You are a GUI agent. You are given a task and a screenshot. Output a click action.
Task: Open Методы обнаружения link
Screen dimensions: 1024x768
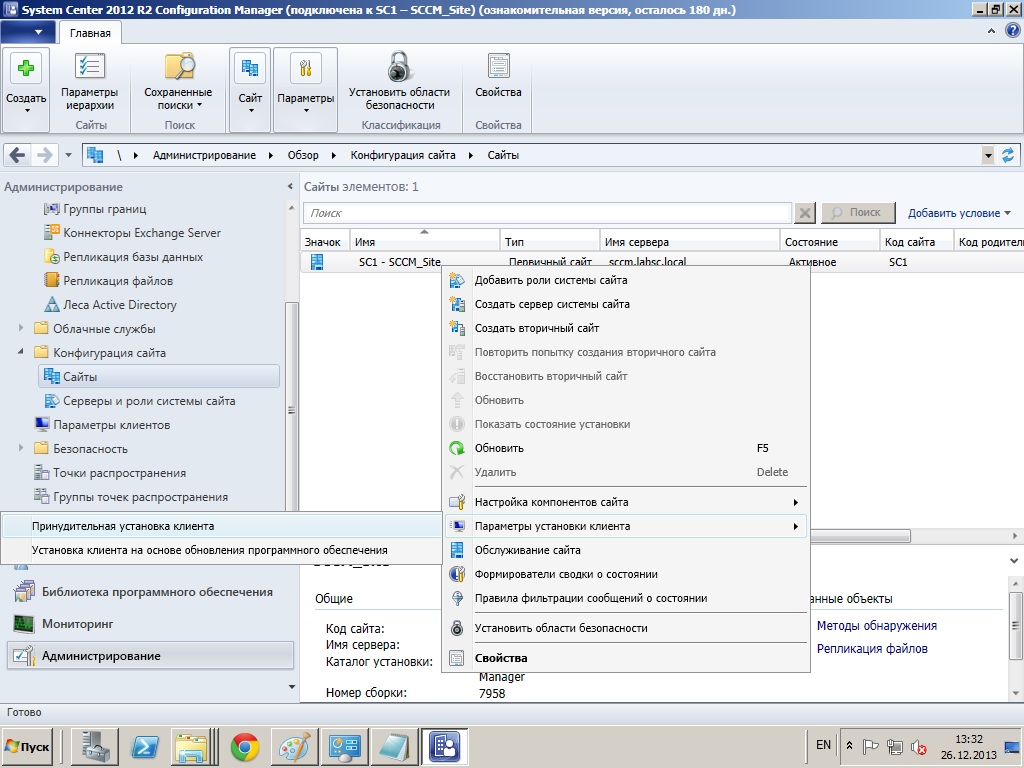click(x=876, y=626)
